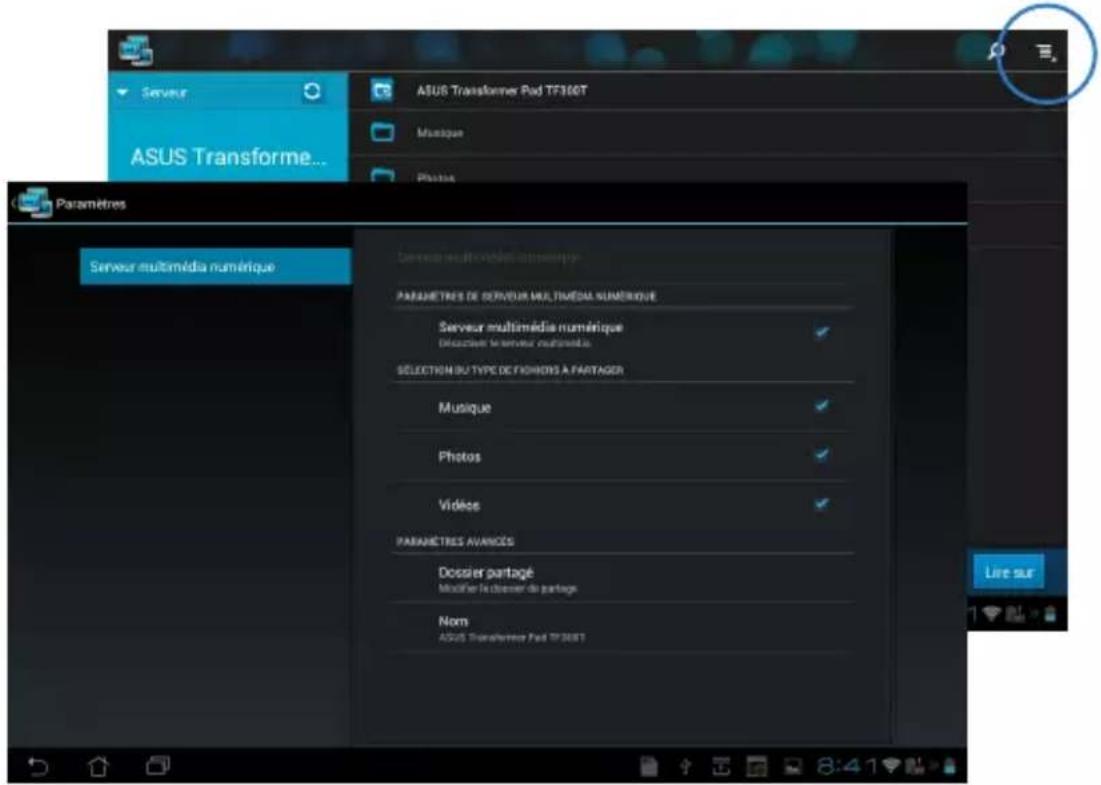Open the Nom setting
1101x785 pixels.
click(x=621, y=628)
